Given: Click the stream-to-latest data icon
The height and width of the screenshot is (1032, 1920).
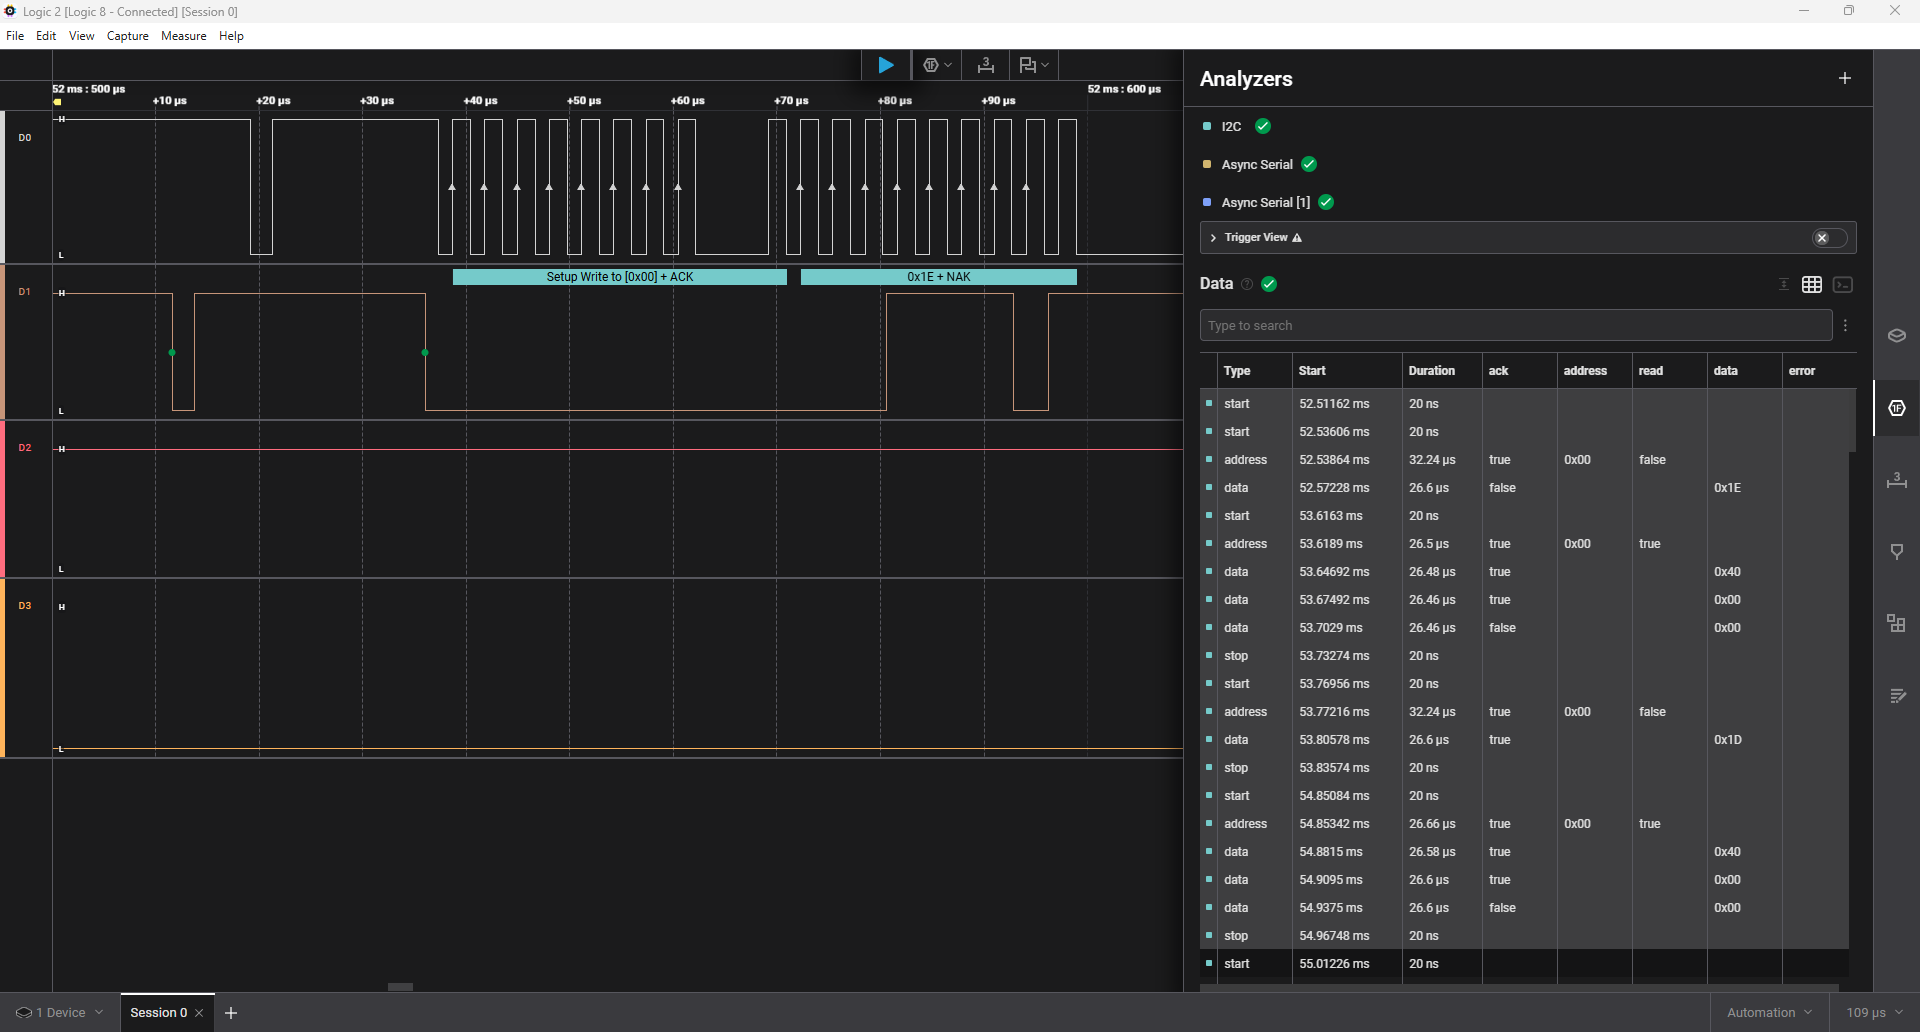Looking at the screenshot, I should click(1784, 285).
